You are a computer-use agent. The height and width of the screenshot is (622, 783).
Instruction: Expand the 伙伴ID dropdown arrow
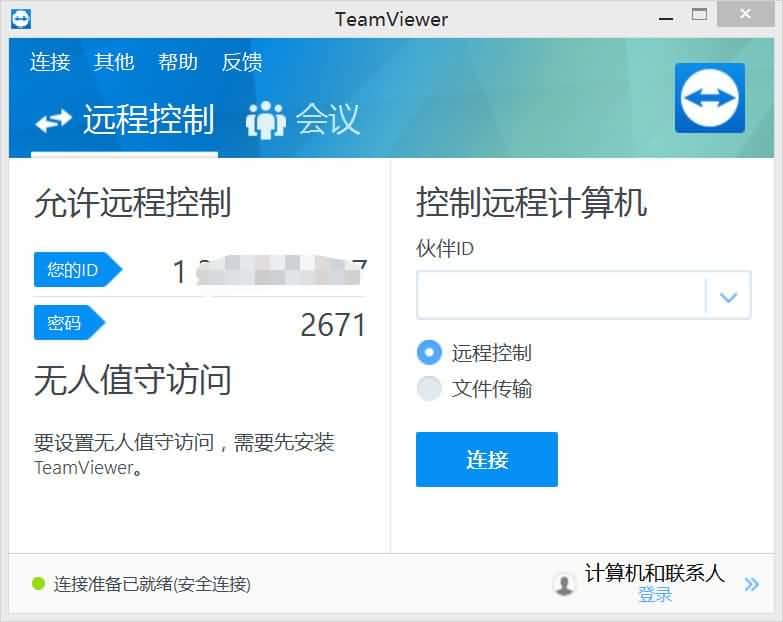[x=729, y=297]
